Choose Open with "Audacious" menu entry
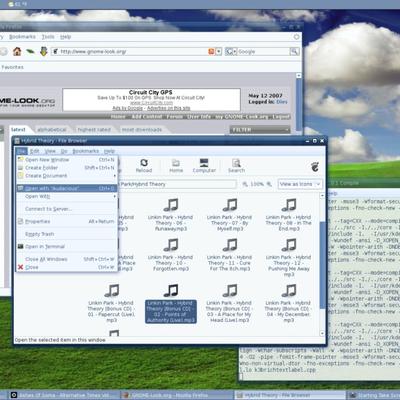This screenshot has height=400, width=400. point(67,188)
